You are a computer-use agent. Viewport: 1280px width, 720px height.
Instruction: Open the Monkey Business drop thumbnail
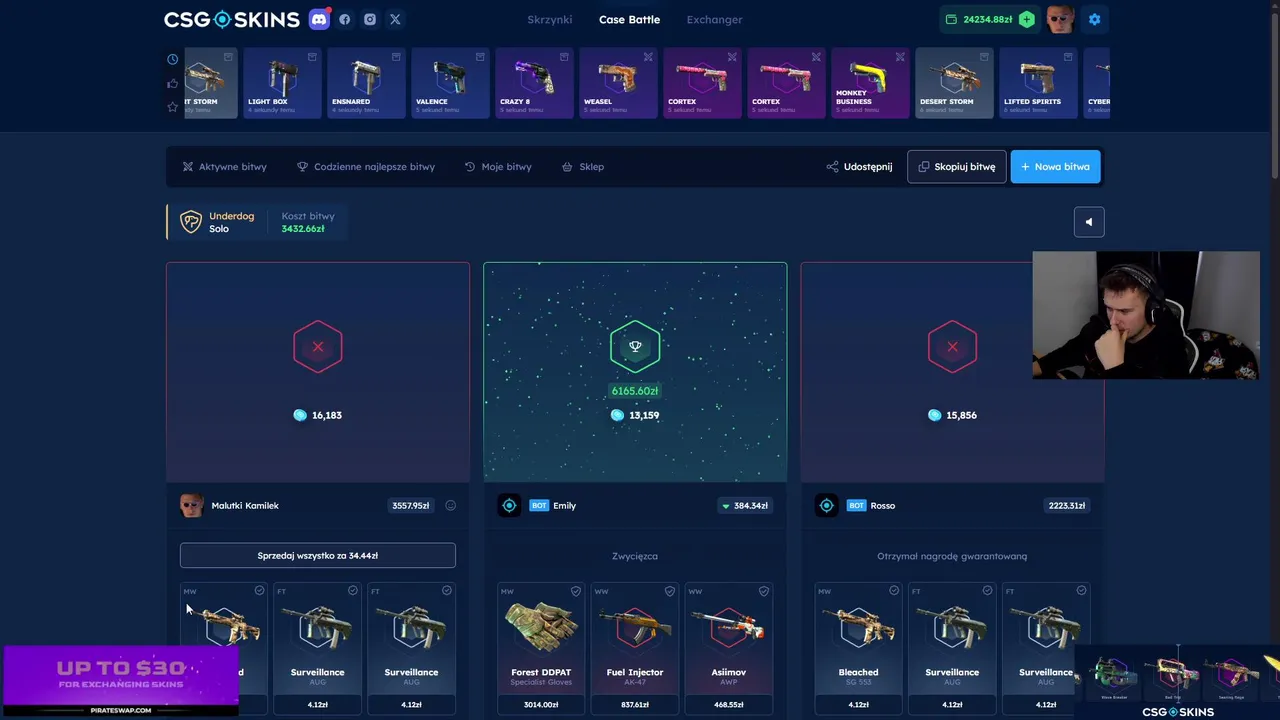click(x=870, y=84)
